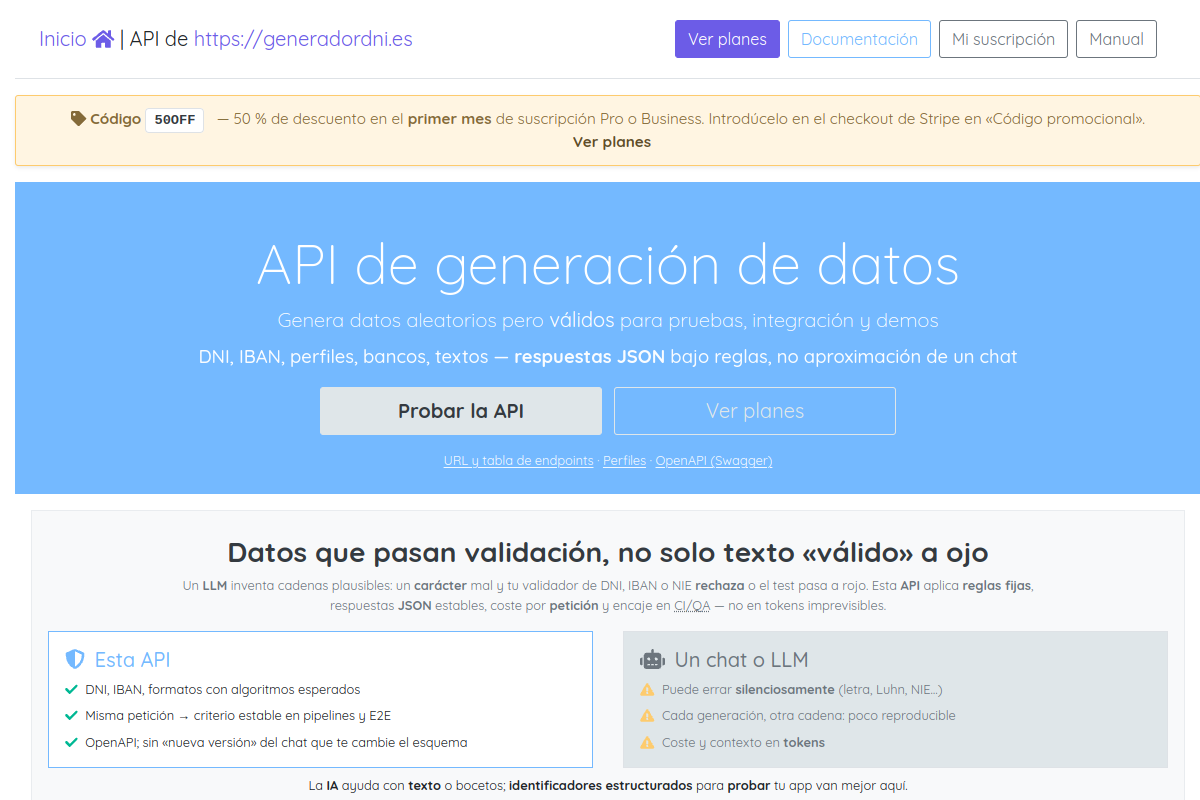This screenshot has height=800, width=1200.
Task: Open URL y tabla de endpoints link
Action: [x=518, y=461]
